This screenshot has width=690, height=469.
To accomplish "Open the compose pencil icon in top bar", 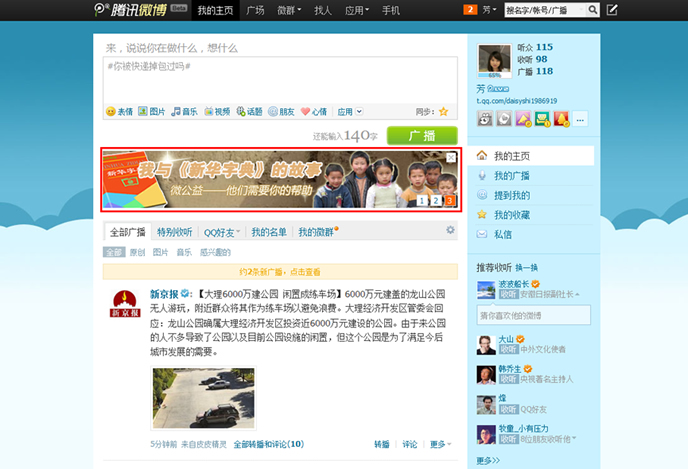I will [612, 10].
